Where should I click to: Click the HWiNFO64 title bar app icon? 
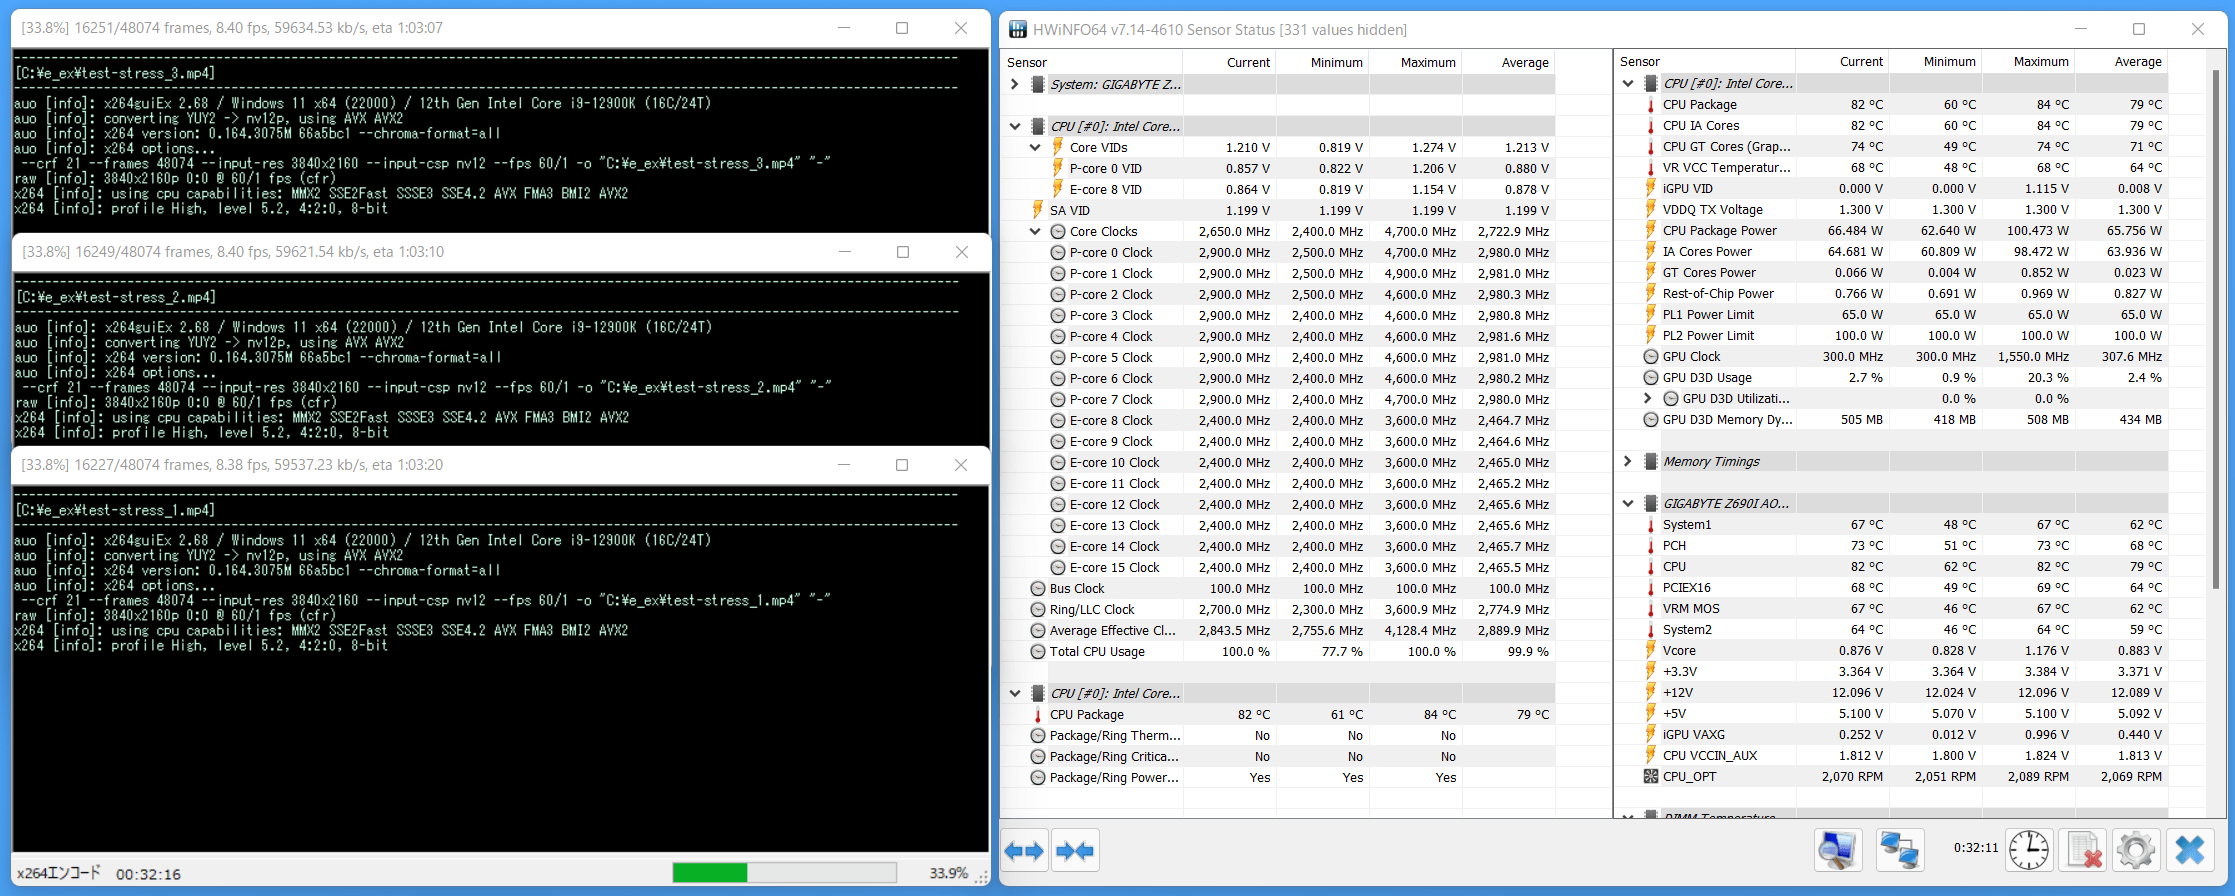pos(1017,29)
